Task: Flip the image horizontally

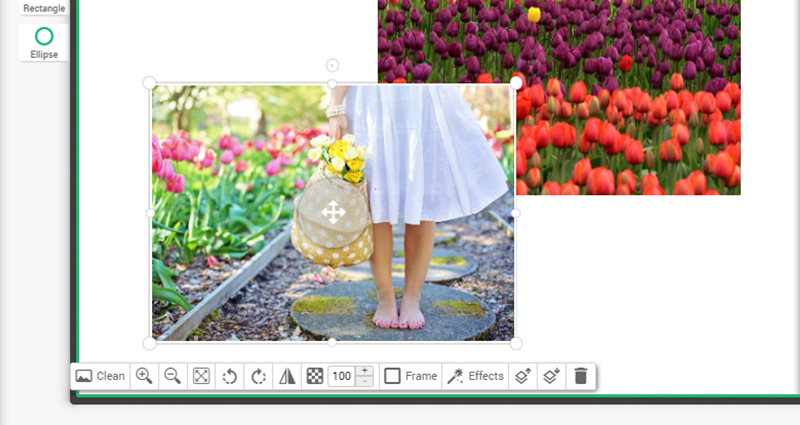Action: tap(287, 376)
